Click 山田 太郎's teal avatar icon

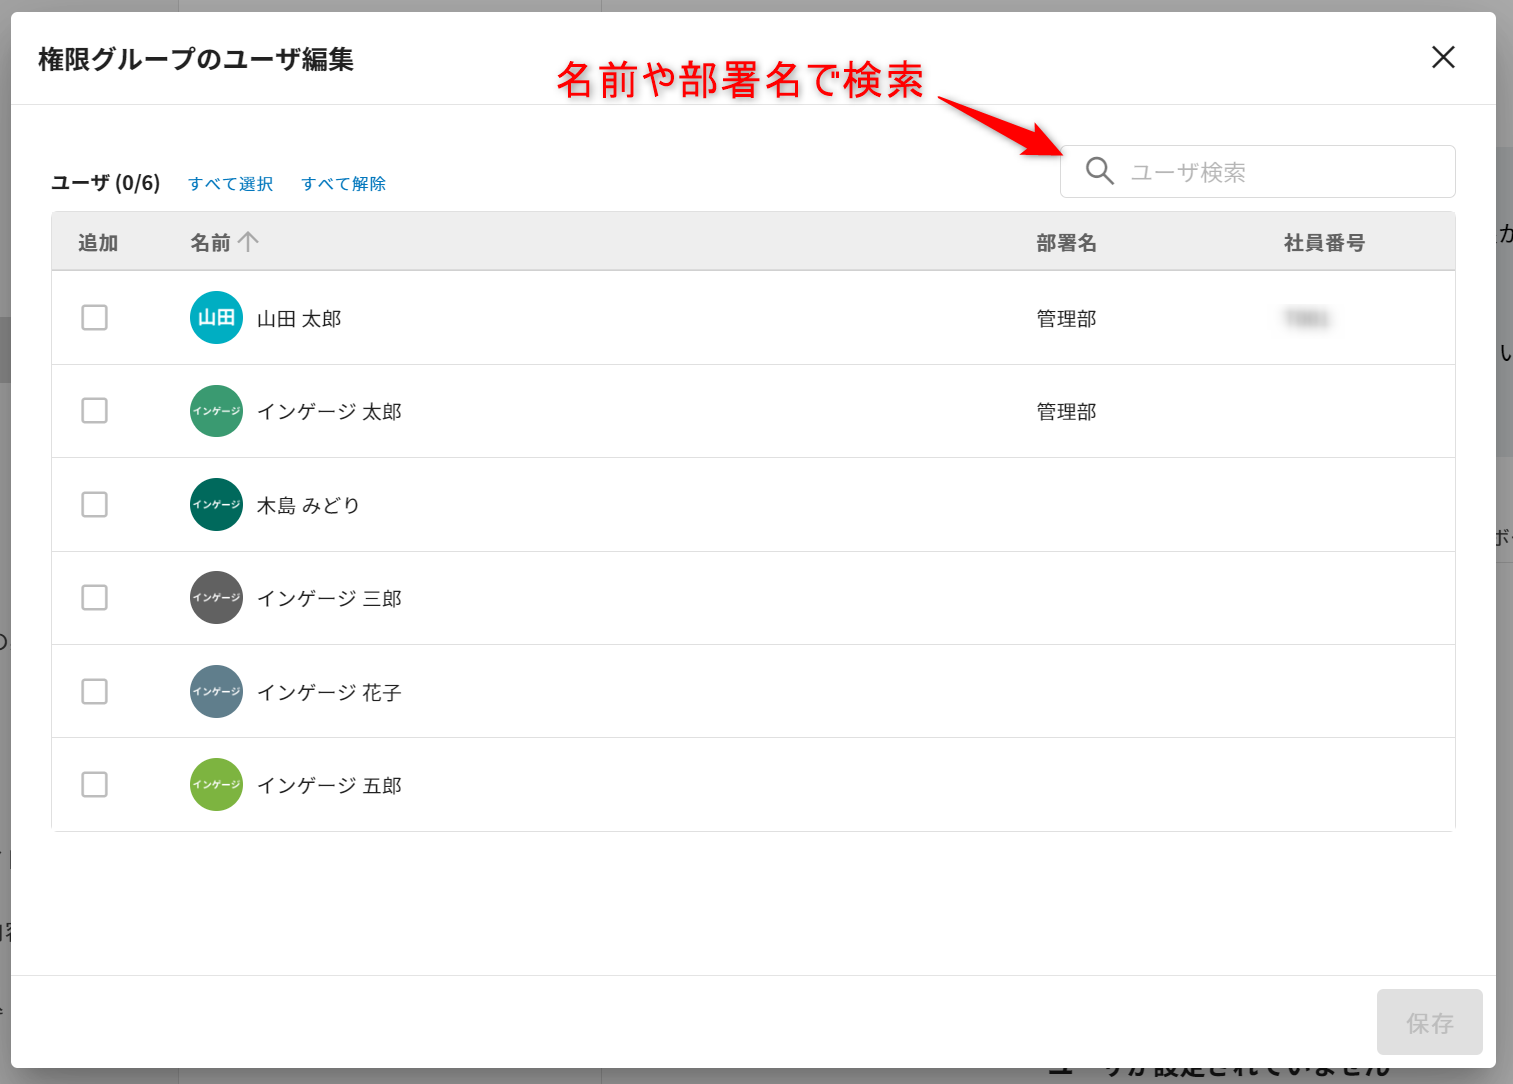[216, 318]
